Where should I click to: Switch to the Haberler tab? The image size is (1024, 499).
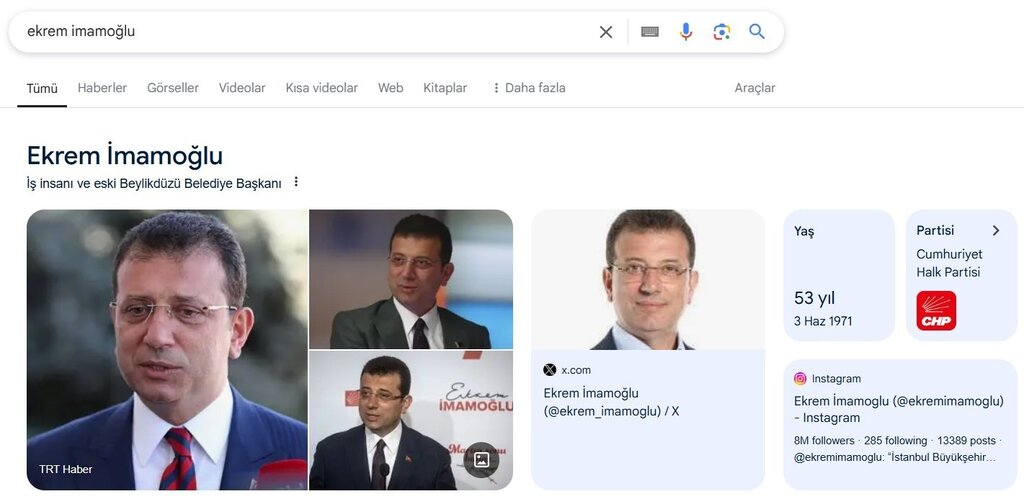[102, 88]
